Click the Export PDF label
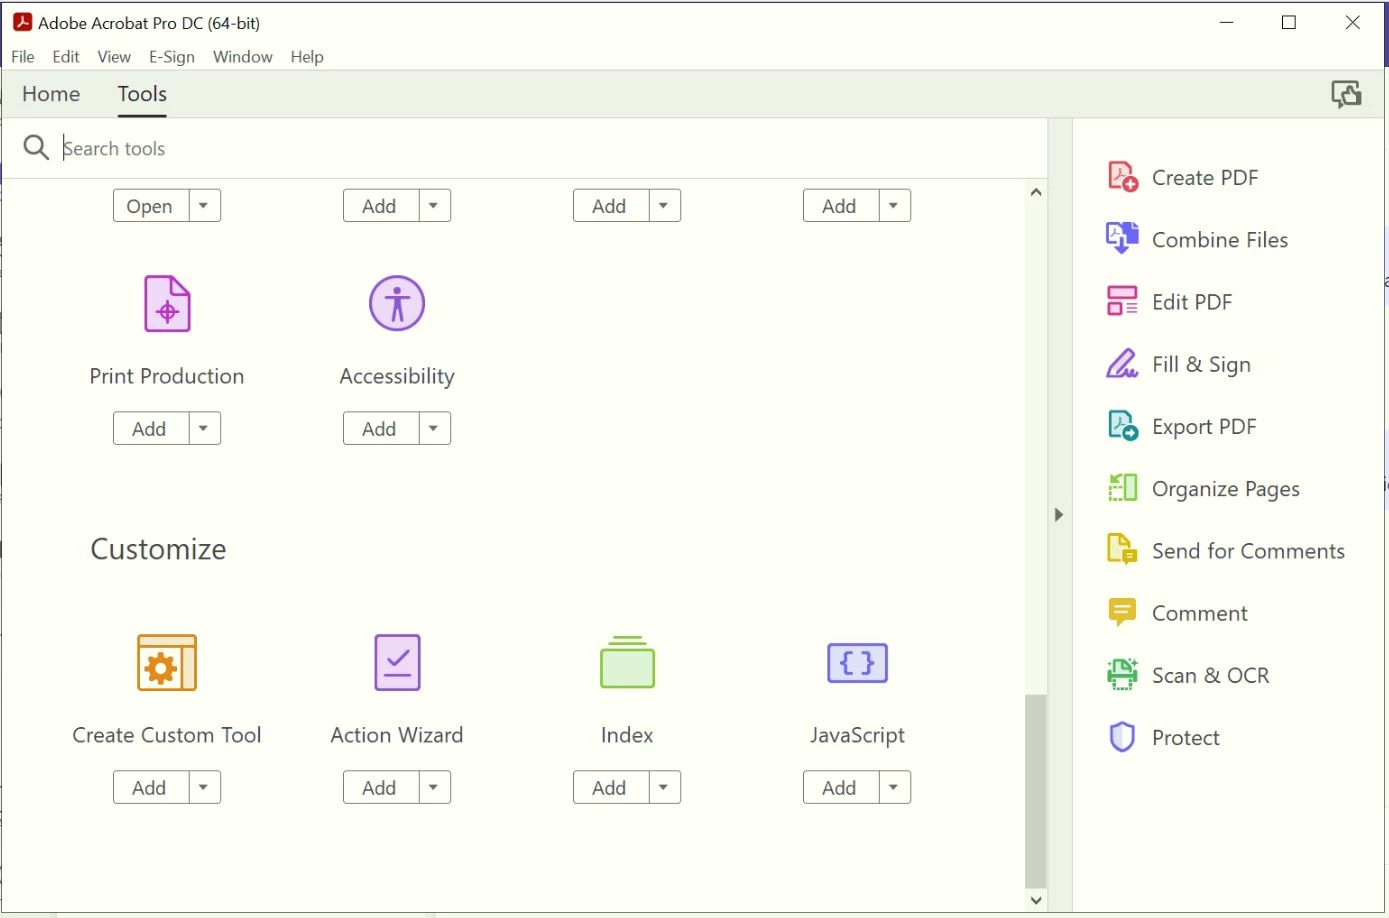This screenshot has width=1389, height=918. [x=1204, y=427]
